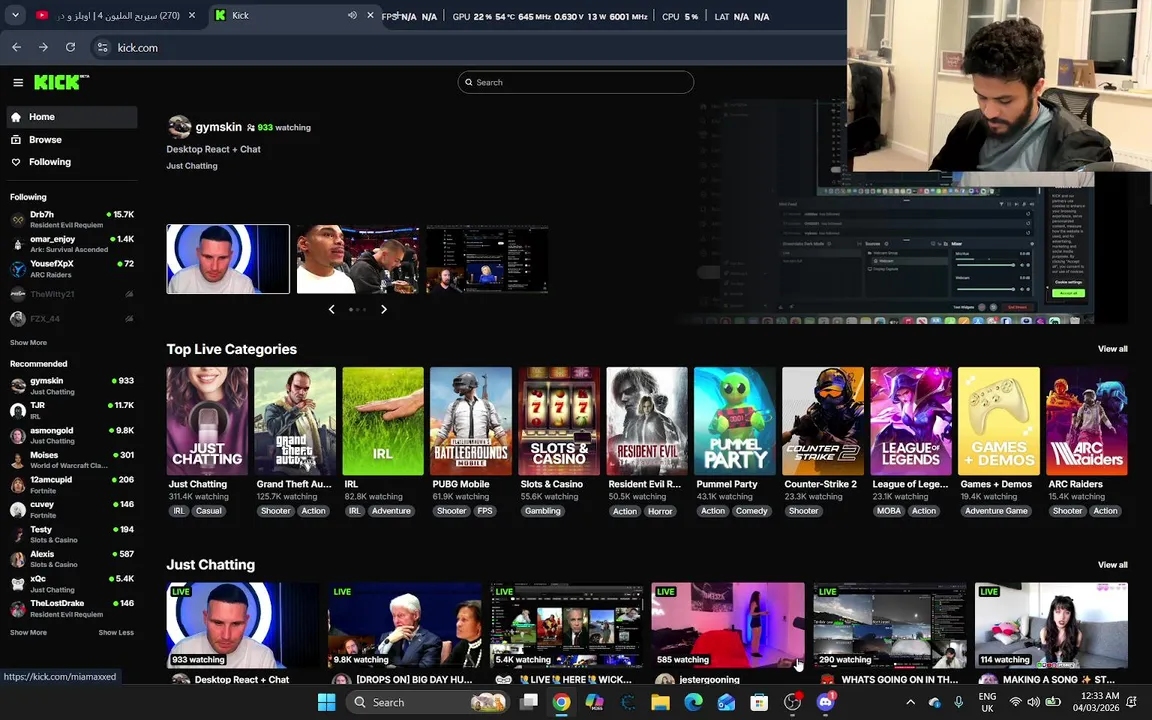Open the Chrome tab search dropdown
The image size is (1152, 720).
[15, 15]
